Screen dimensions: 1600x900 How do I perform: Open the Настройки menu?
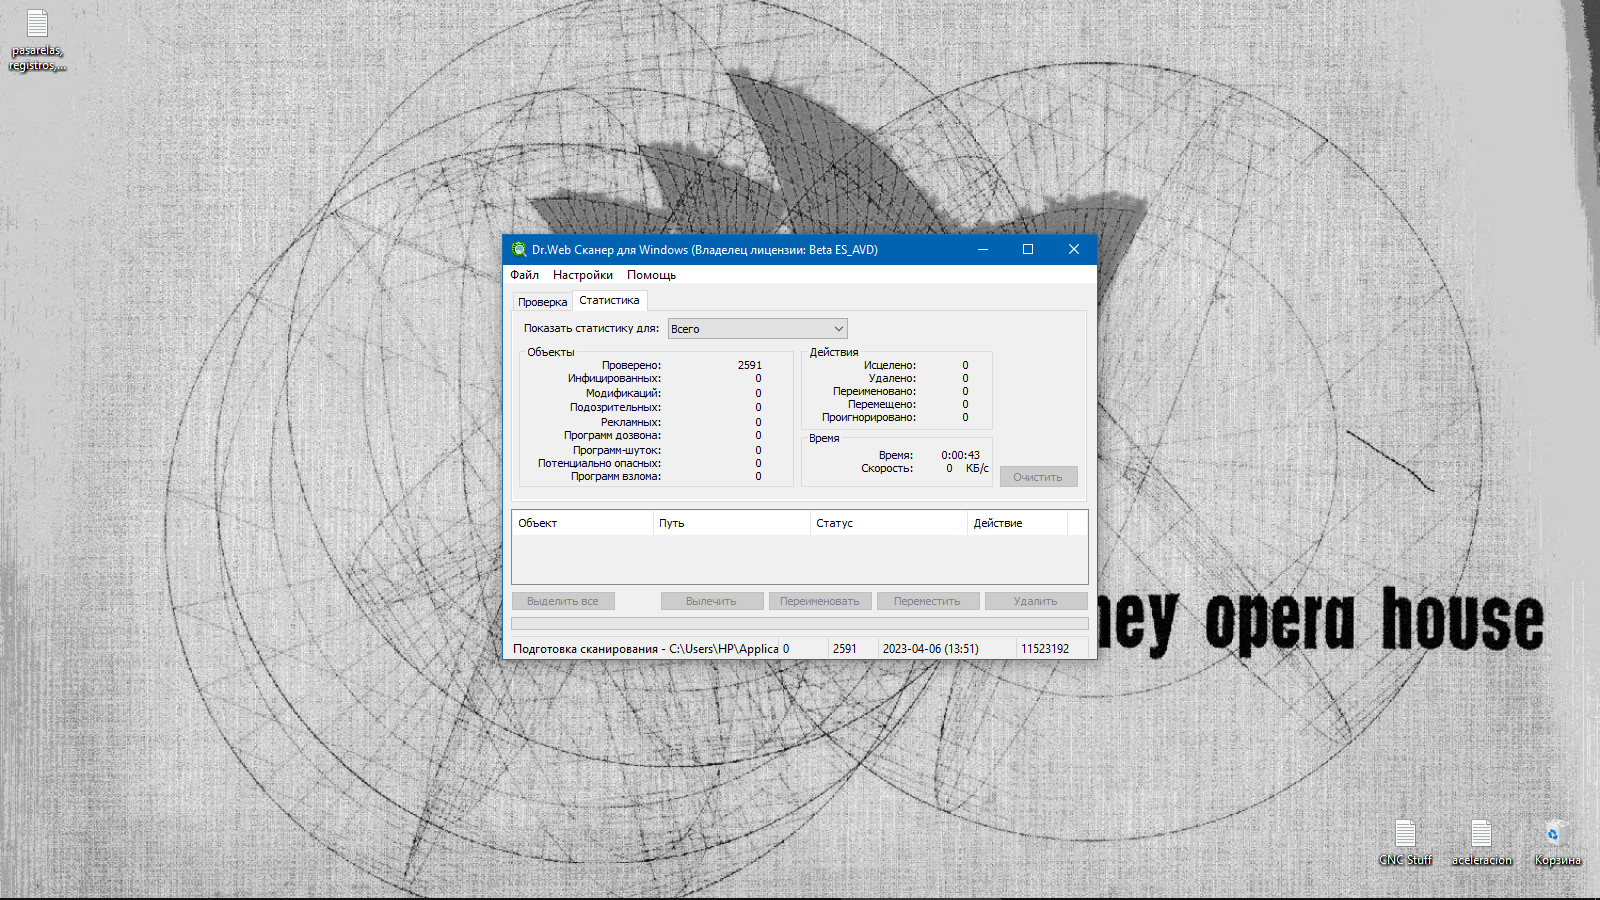[583, 275]
